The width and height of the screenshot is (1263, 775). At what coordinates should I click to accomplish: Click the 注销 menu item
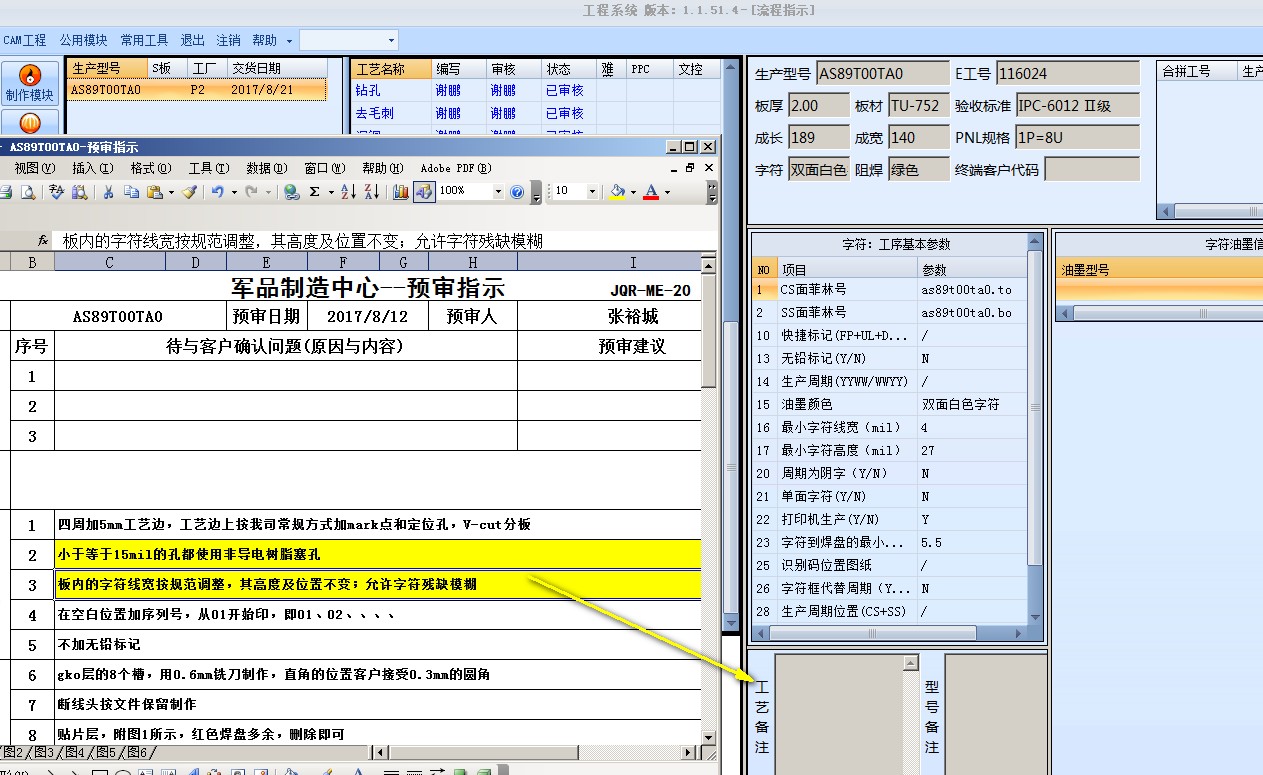point(228,40)
